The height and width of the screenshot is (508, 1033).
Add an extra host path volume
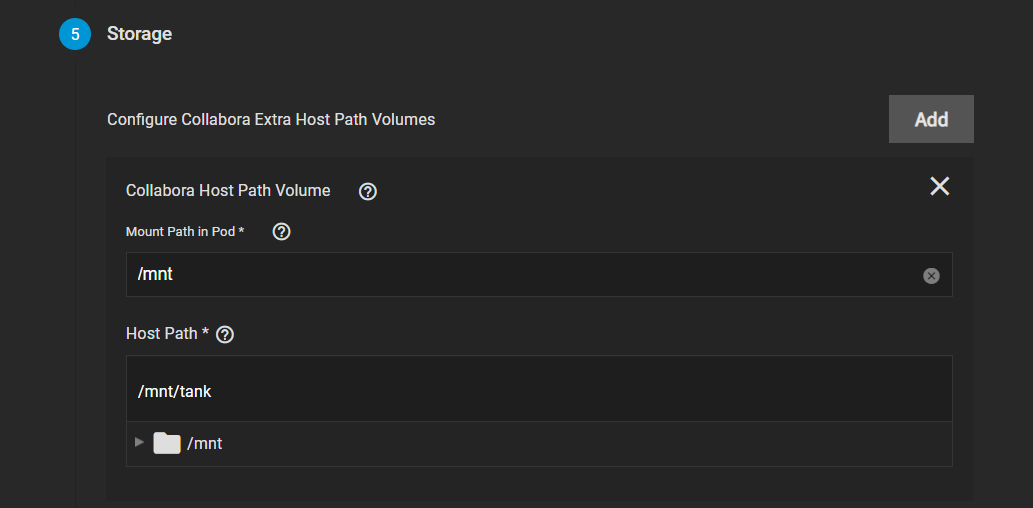pos(931,119)
